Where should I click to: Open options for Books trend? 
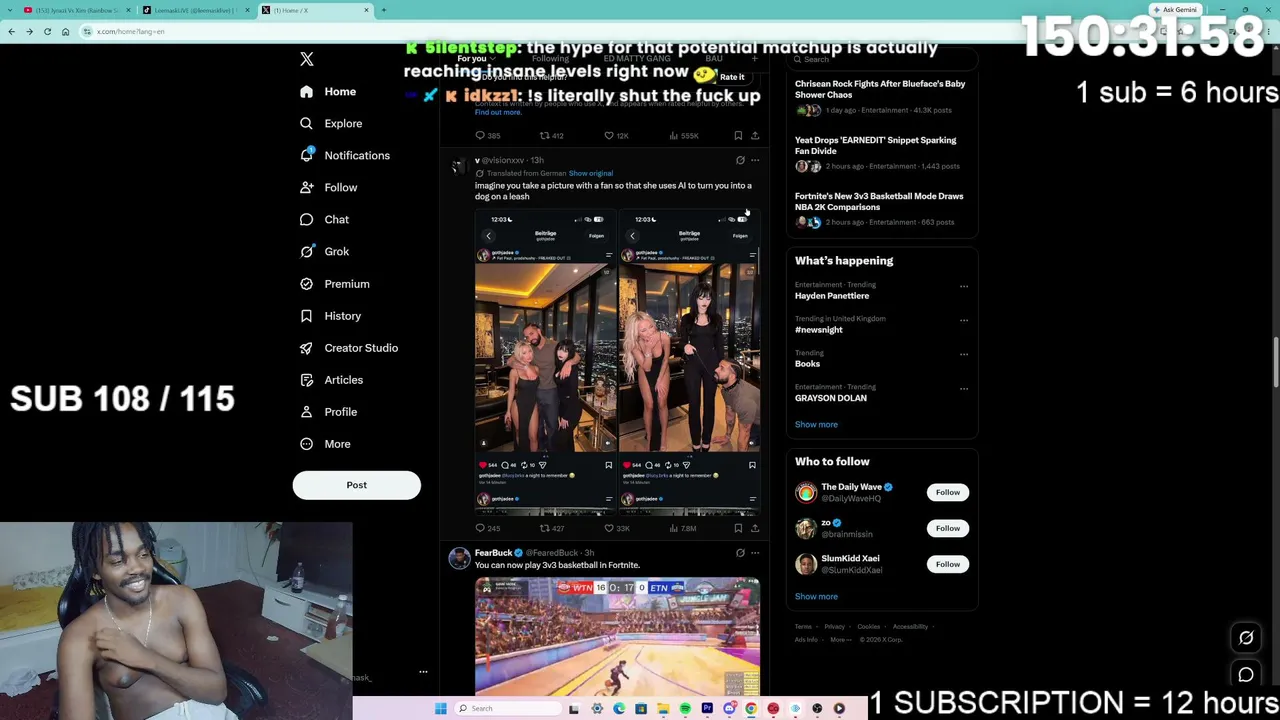coord(964,355)
